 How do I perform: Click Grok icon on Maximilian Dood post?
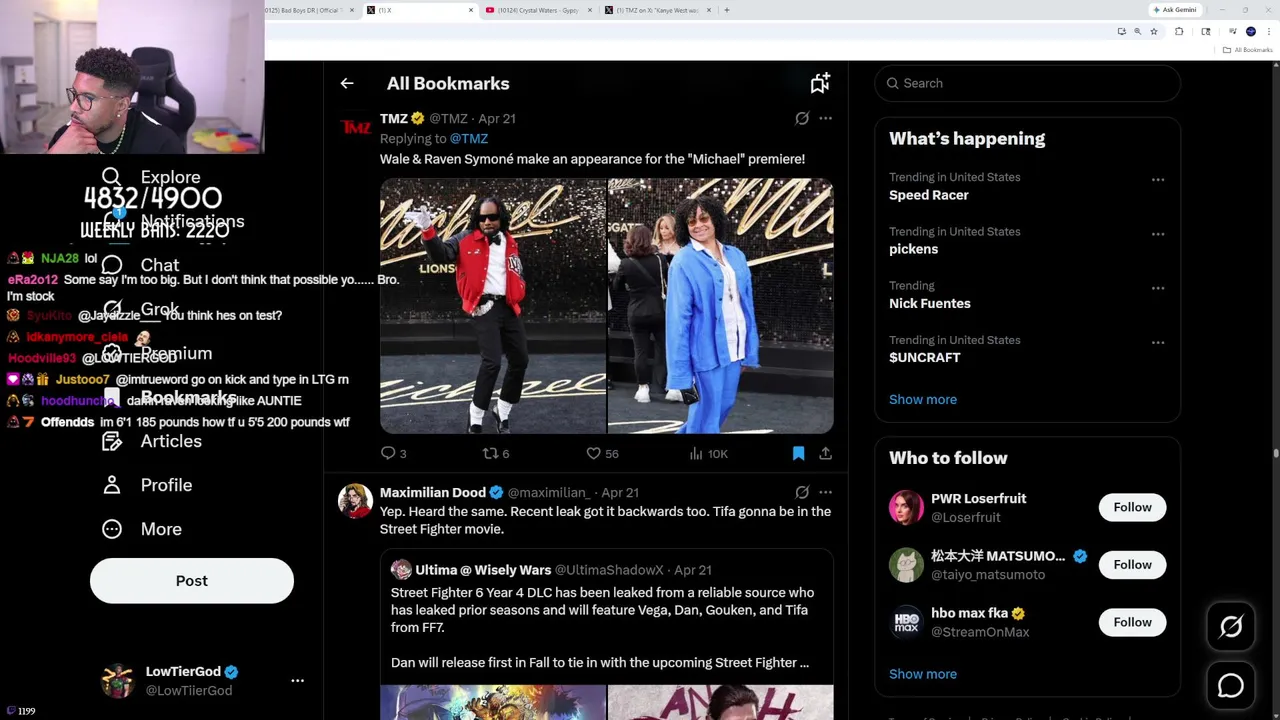tap(802, 492)
